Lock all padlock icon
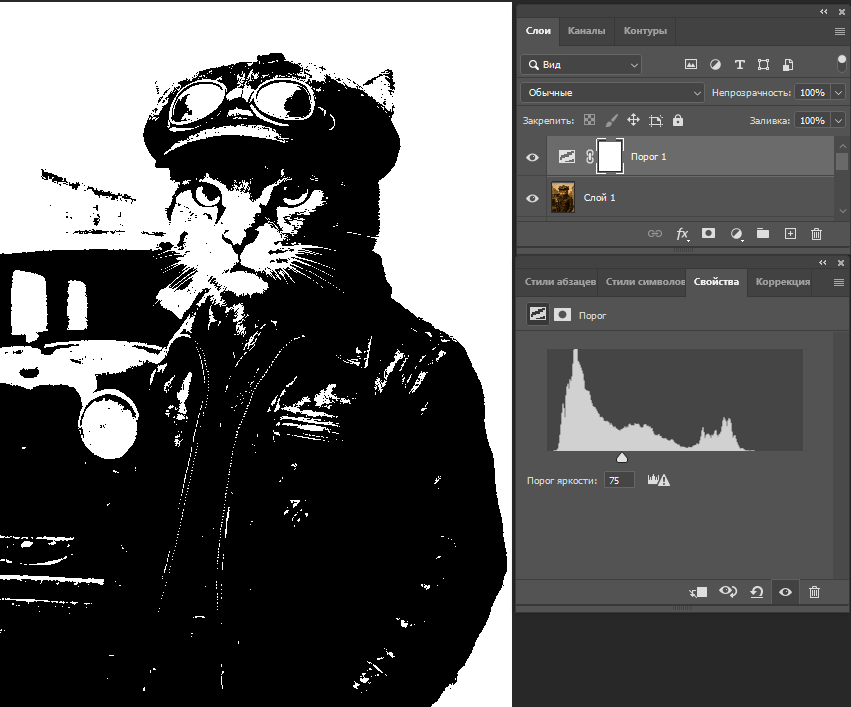 678,120
